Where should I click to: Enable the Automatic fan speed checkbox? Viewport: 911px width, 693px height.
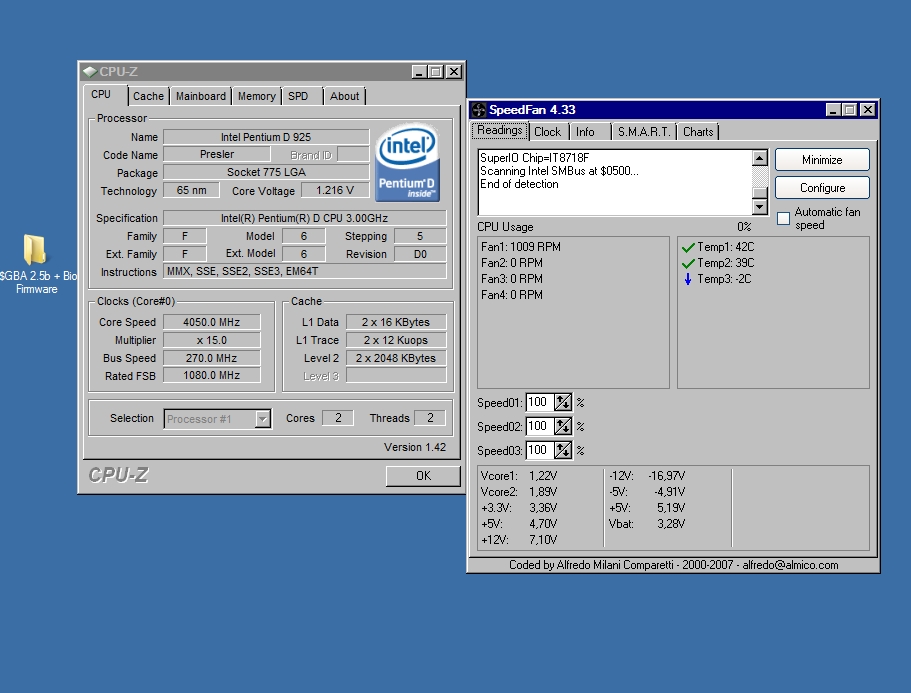(784, 218)
